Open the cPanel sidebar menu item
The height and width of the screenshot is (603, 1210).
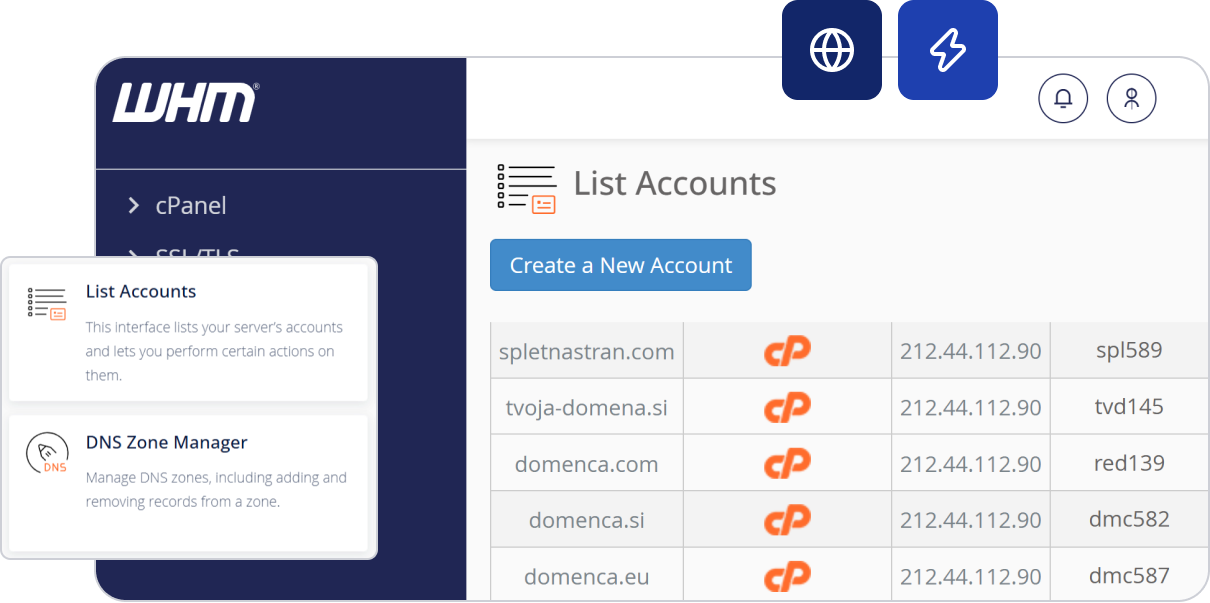(x=191, y=205)
